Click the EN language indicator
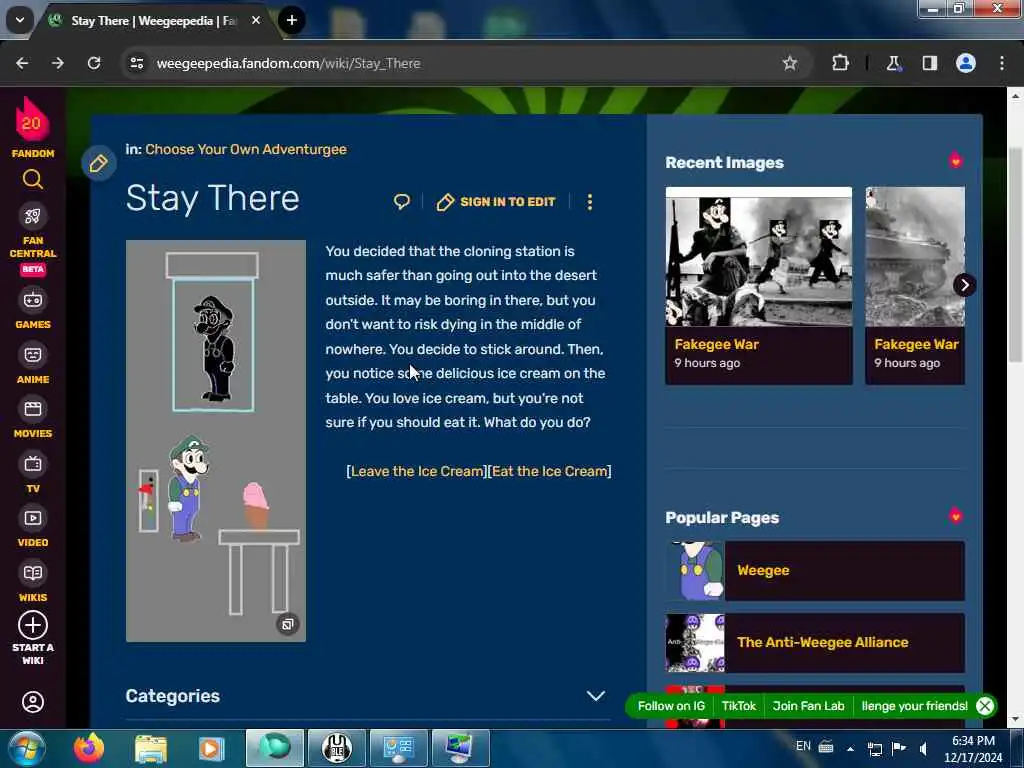The image size is (1024, 768). (803, 746)
